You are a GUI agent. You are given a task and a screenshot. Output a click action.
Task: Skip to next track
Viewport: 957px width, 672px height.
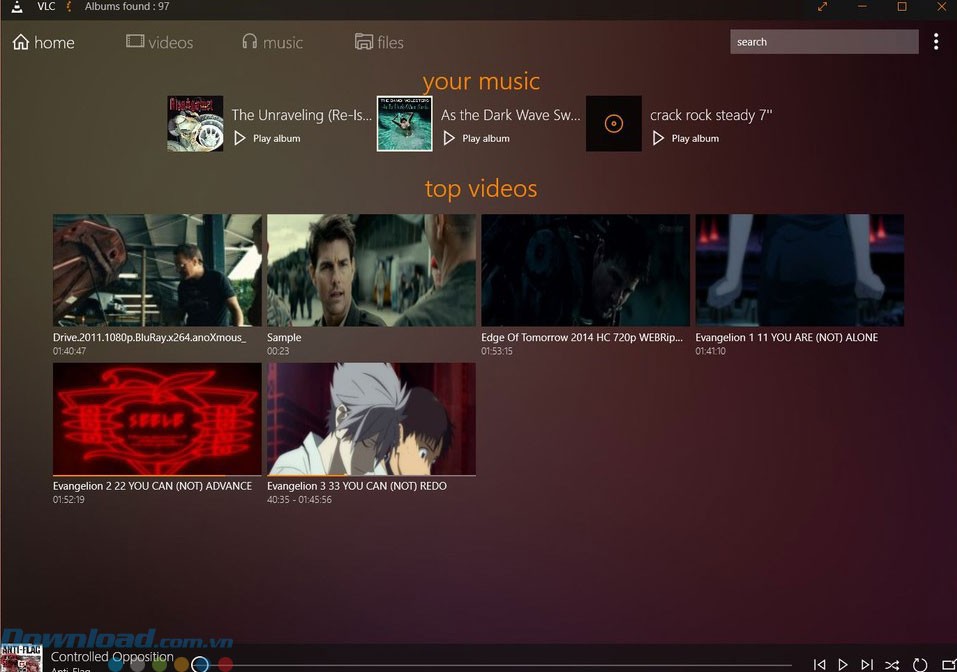[x=867, y=664]
